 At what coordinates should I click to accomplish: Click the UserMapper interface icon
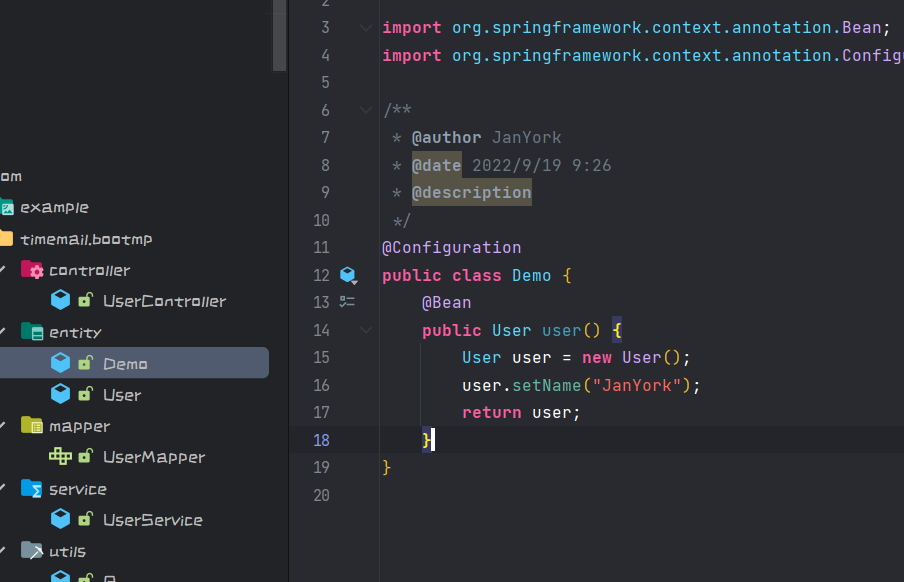pyautogui.click(x=61, y=456)
